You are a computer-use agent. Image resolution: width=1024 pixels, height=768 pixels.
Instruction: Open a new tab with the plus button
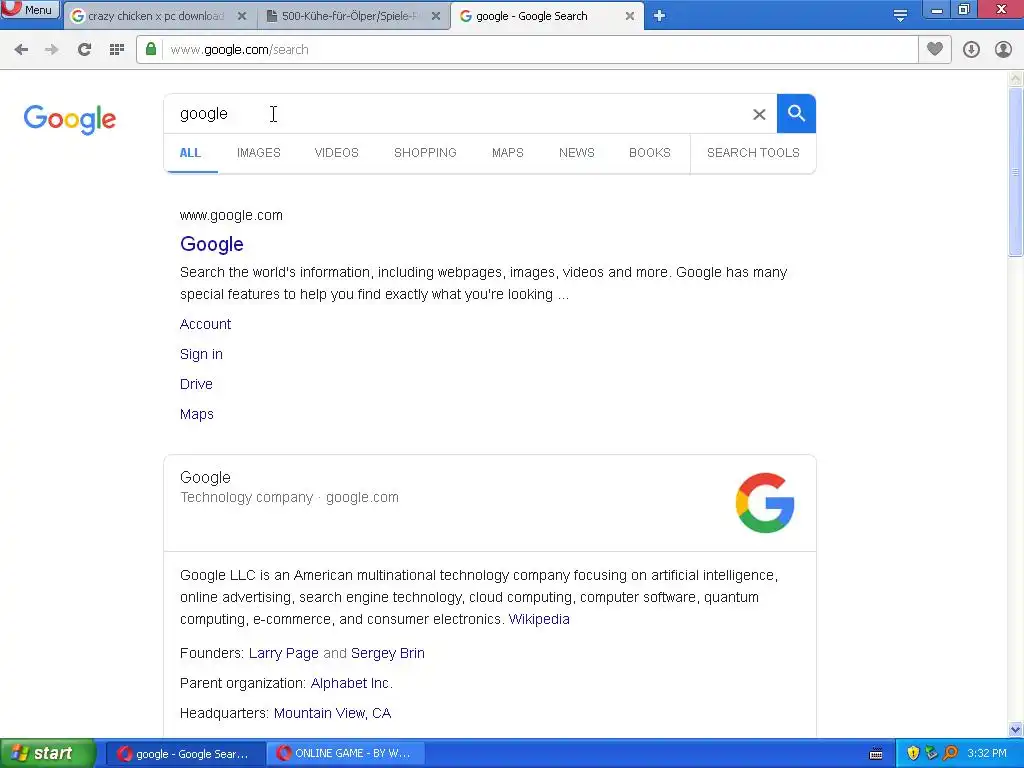tap(660, 16)
